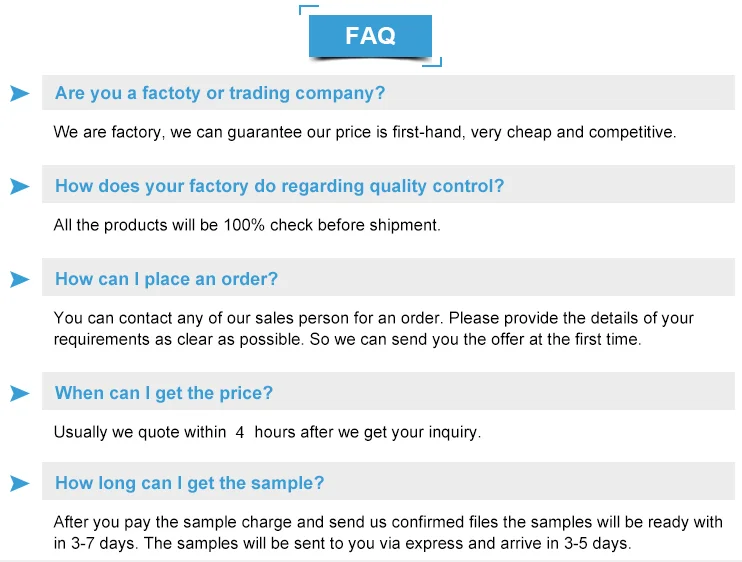Image resolution: width=742 pixels, height=562 pixels.
Task: Click the arrow beside 'How can I place an order?'
Action: click(20, 280)
